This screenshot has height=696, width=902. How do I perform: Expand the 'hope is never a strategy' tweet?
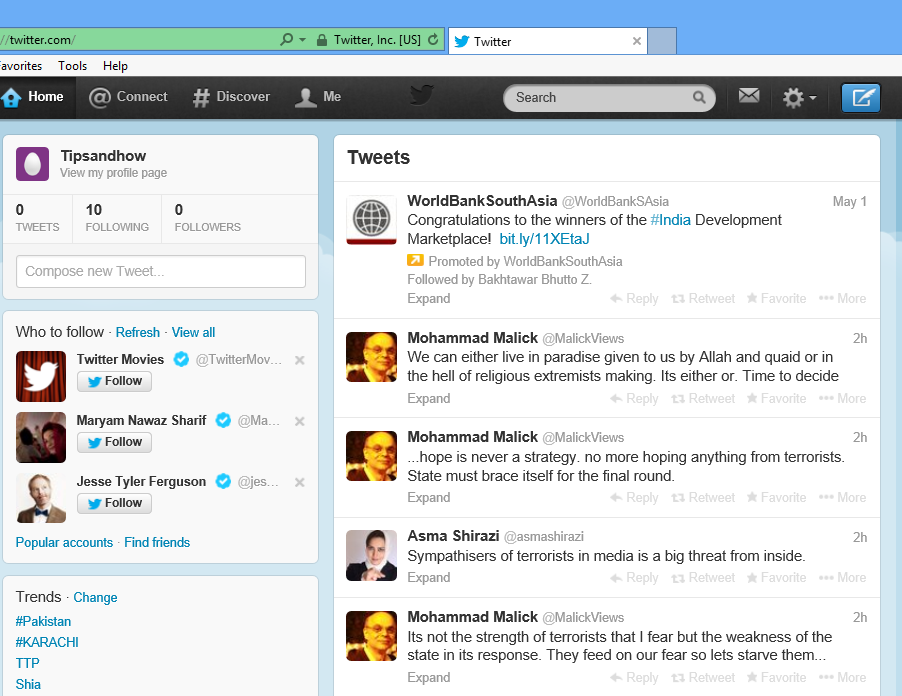coord(429,498)
